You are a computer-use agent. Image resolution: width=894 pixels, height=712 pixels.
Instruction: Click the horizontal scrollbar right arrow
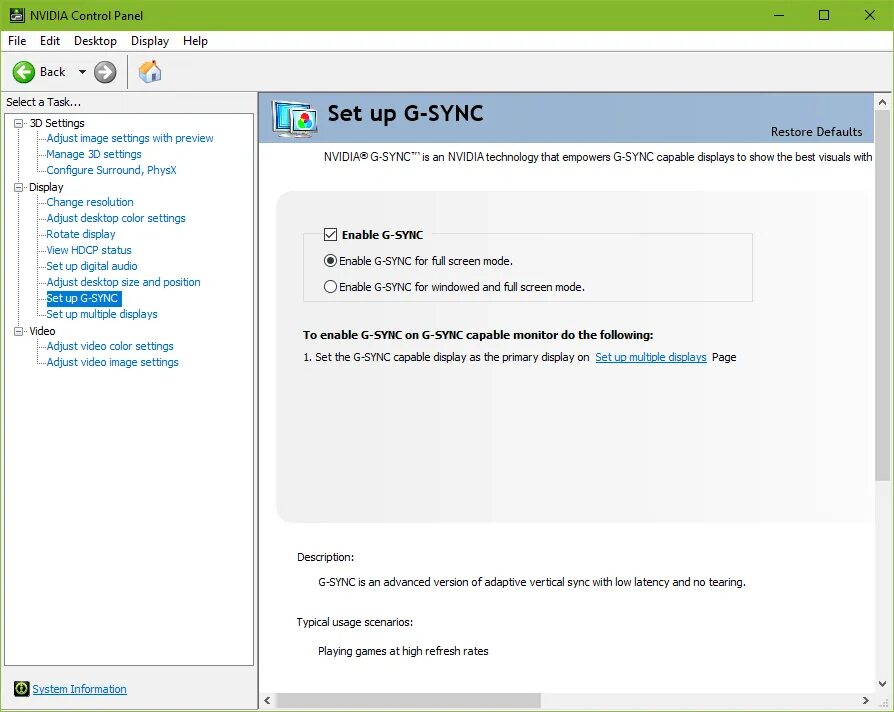[866, 700]
